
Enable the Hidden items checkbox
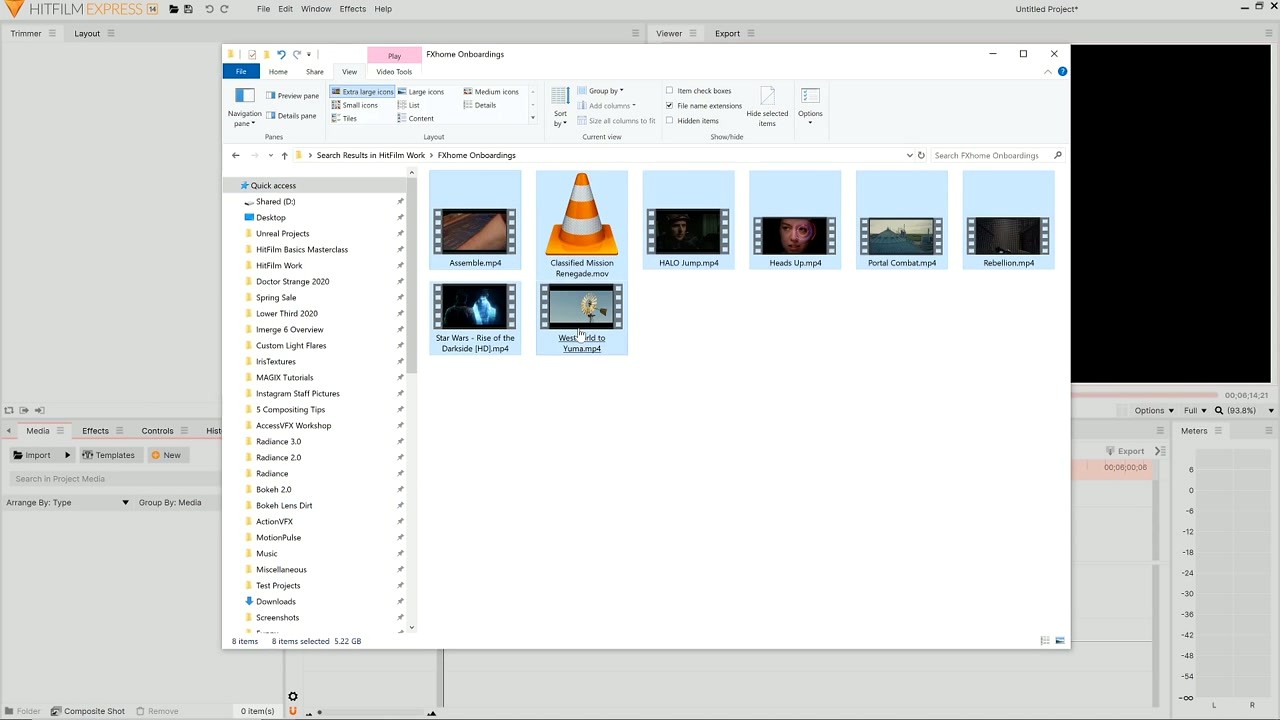[x=669, y=120]
